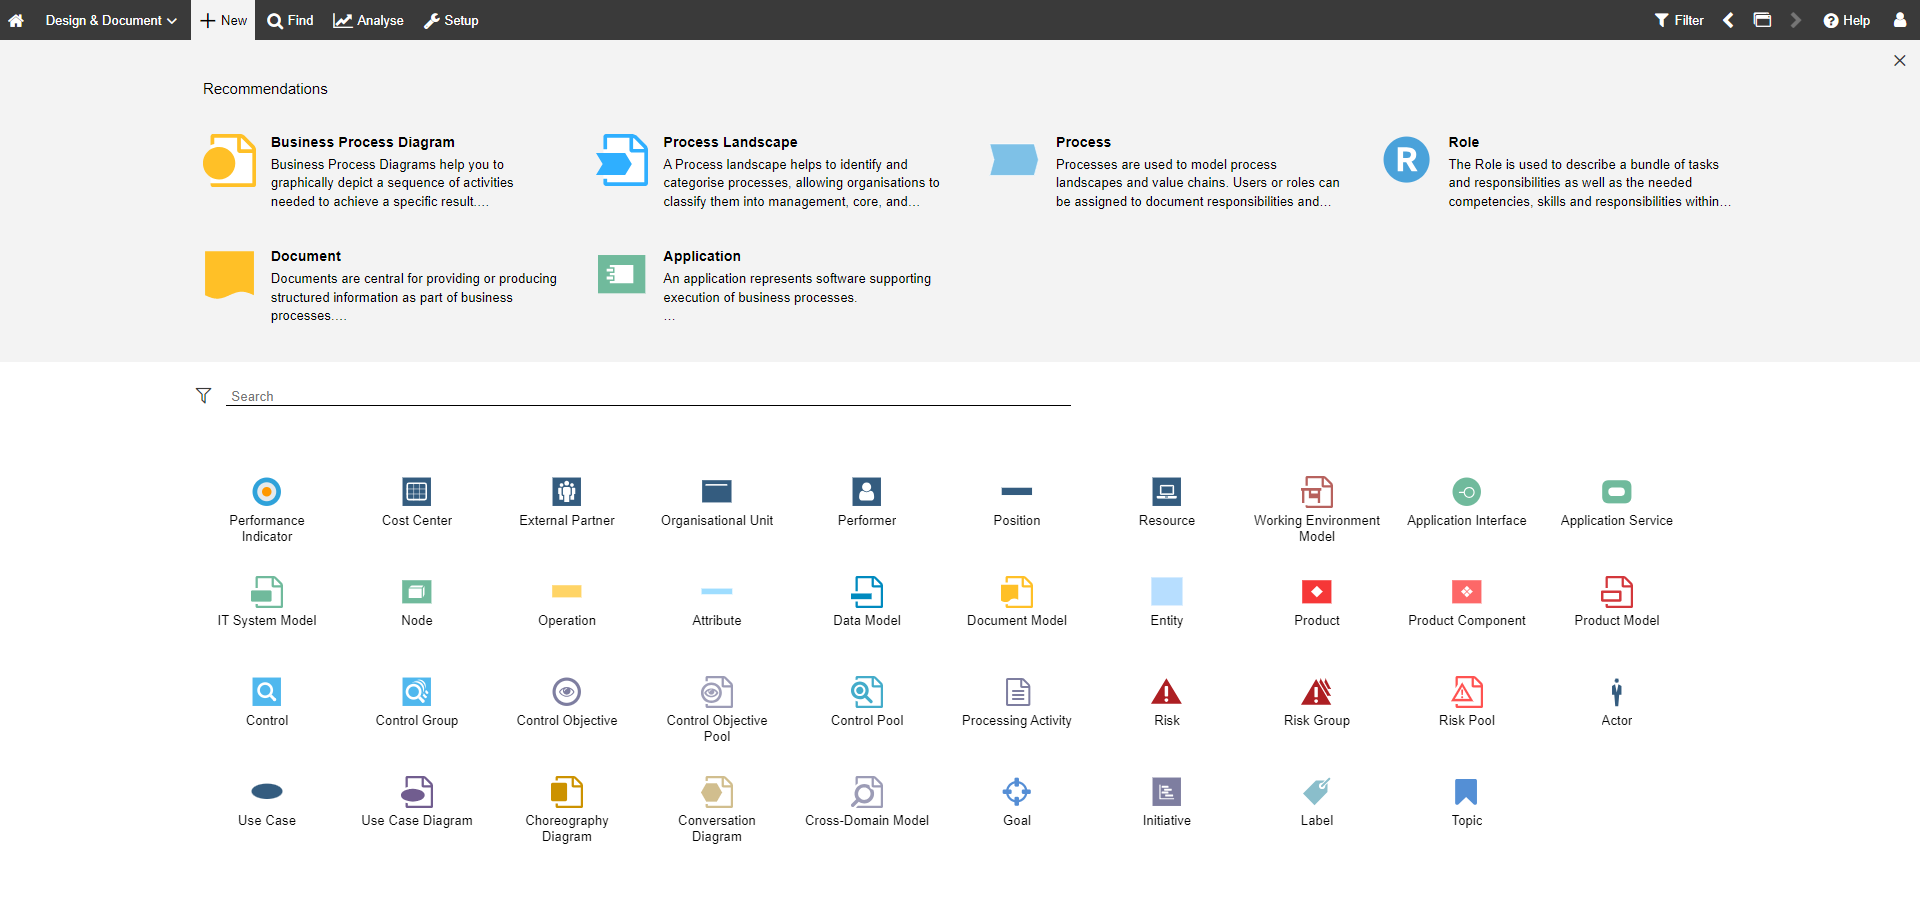Image resolution: width=1920 pixels, height=919 pixels.
Task: Select the Goal icon
Action: pyautogui.click(x=1017, y=791)
